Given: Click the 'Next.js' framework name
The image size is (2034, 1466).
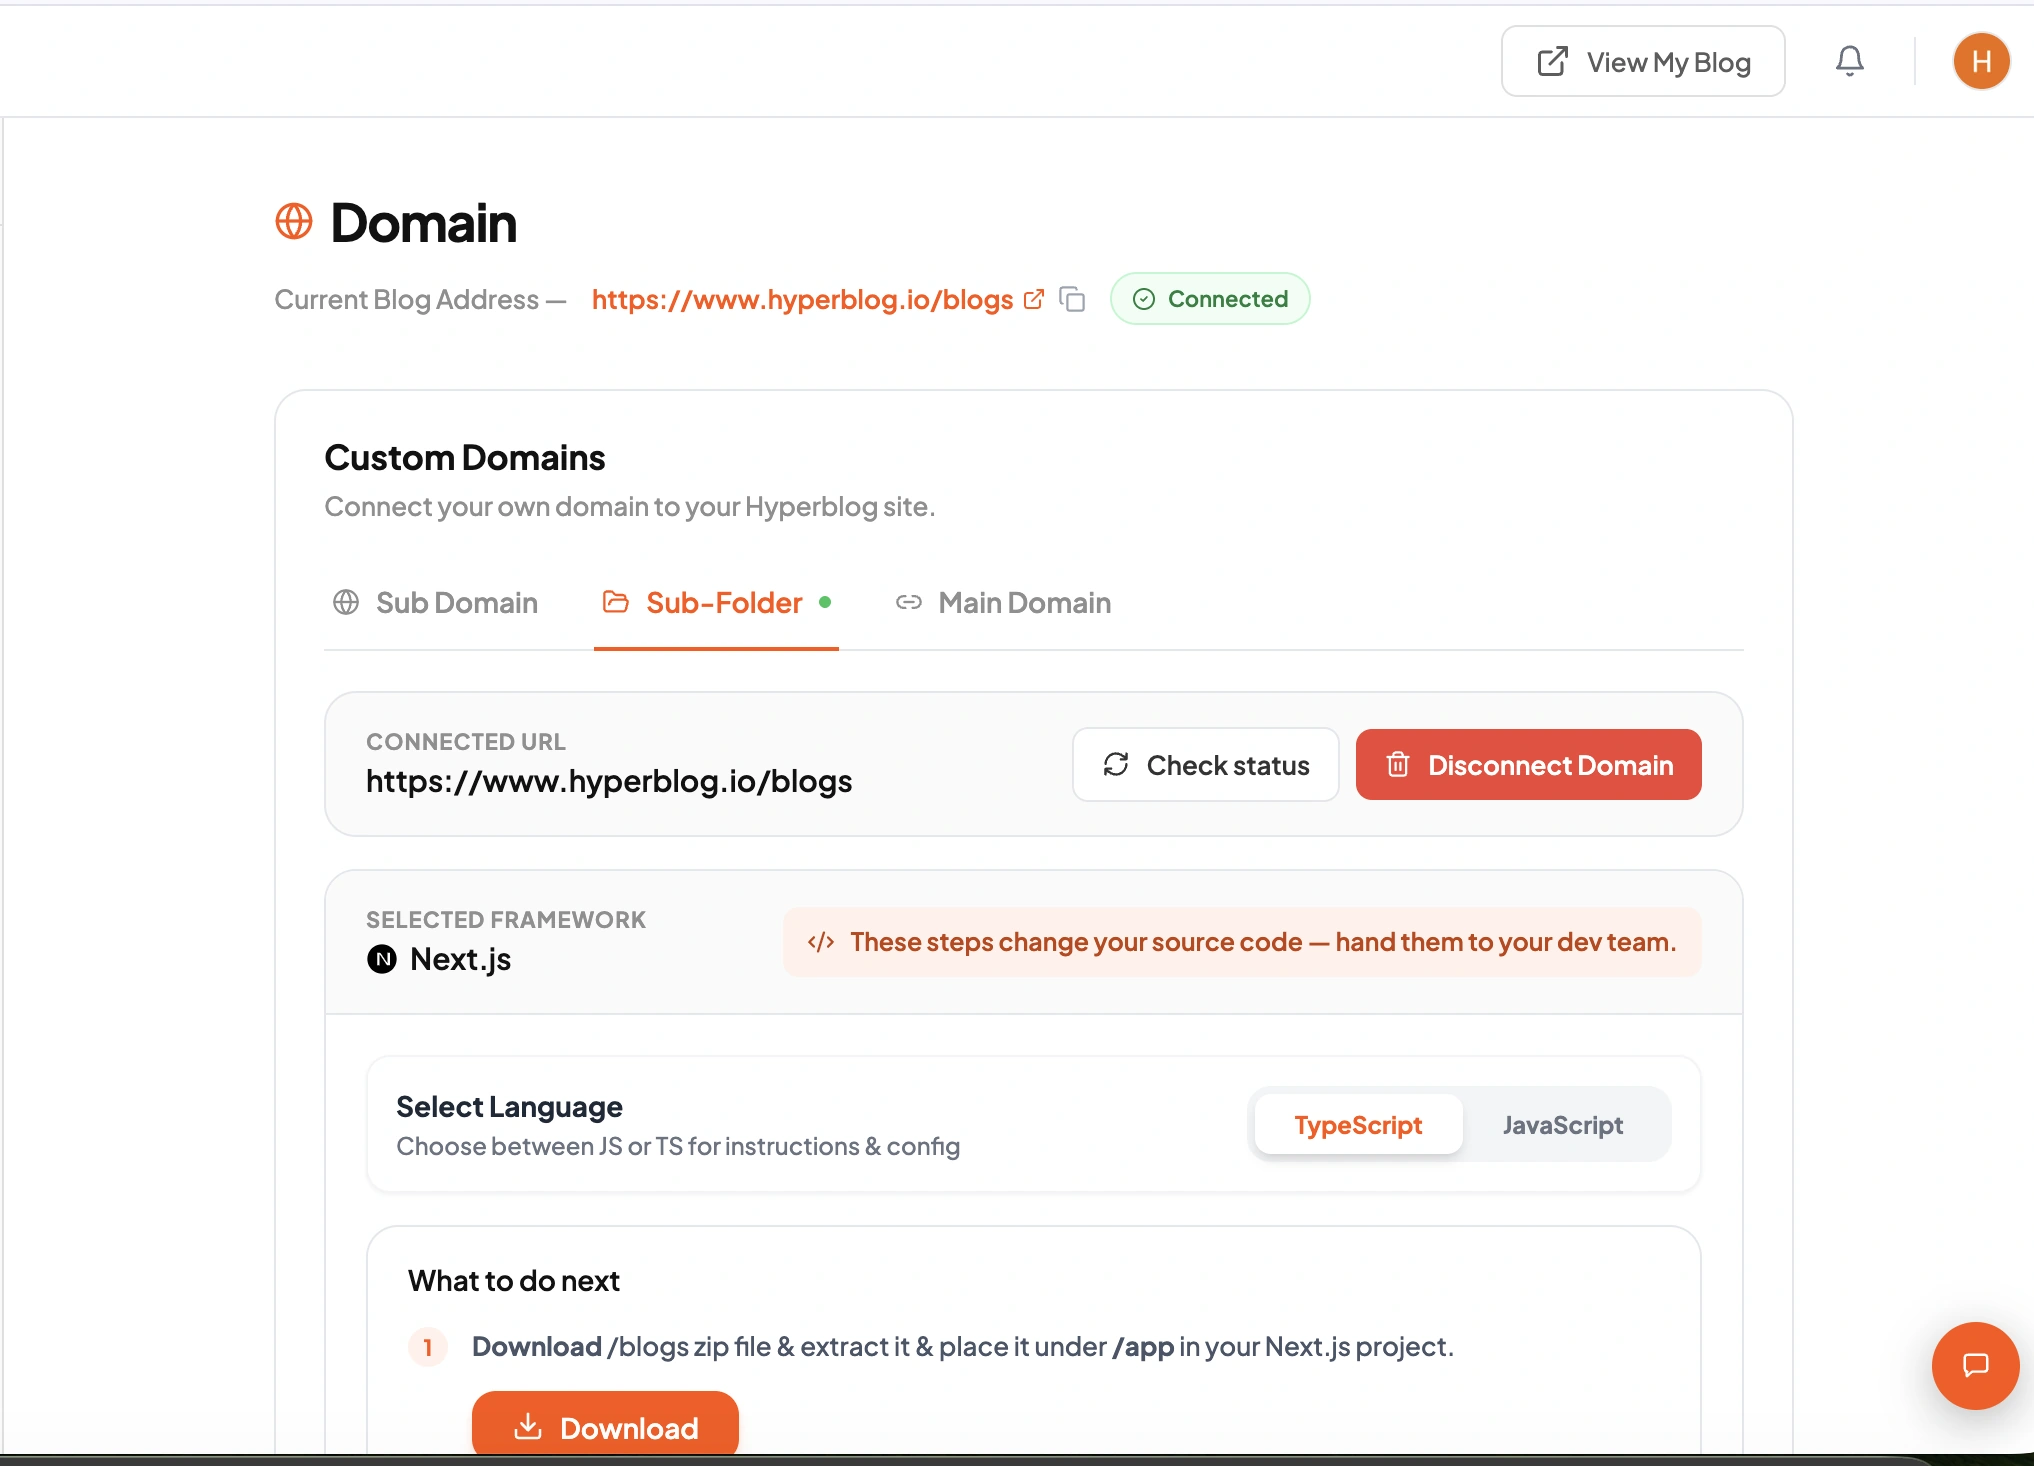Looking at the screenshot, I should pyautogui.click(x=460, y=959).
